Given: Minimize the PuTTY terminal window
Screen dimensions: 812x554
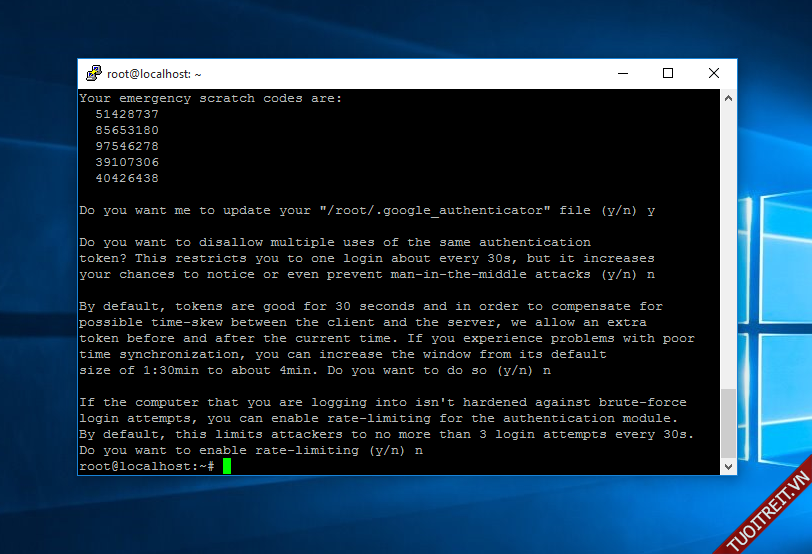Looking at the screenshot, I should 622,73.
